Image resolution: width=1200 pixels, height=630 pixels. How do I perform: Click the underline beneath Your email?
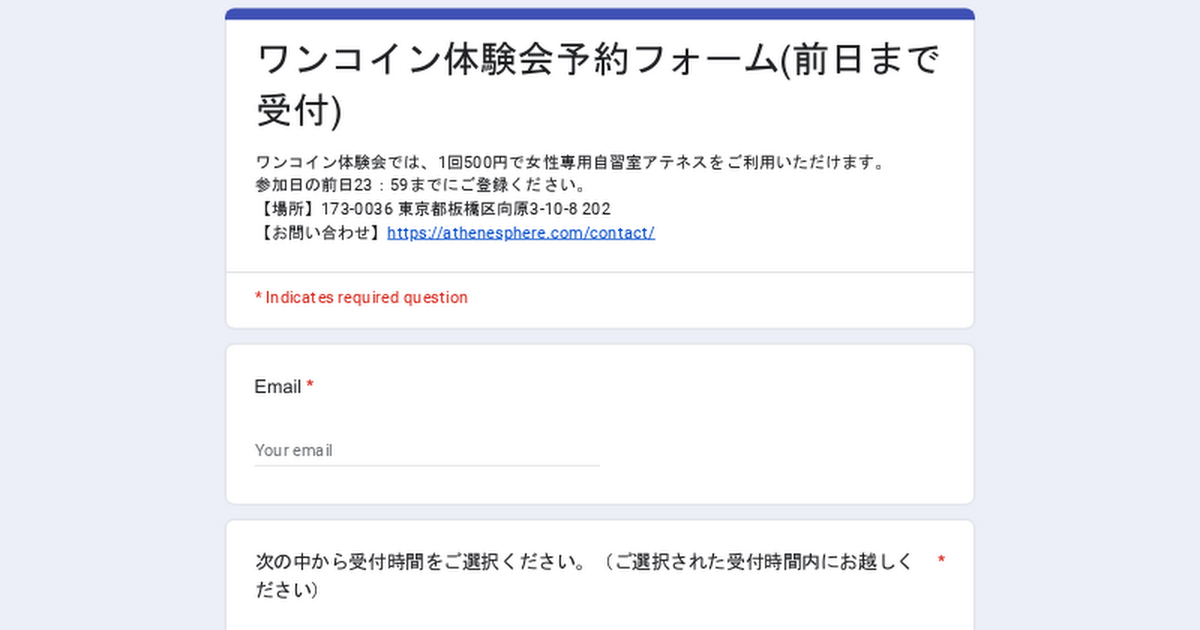[427, 465]
